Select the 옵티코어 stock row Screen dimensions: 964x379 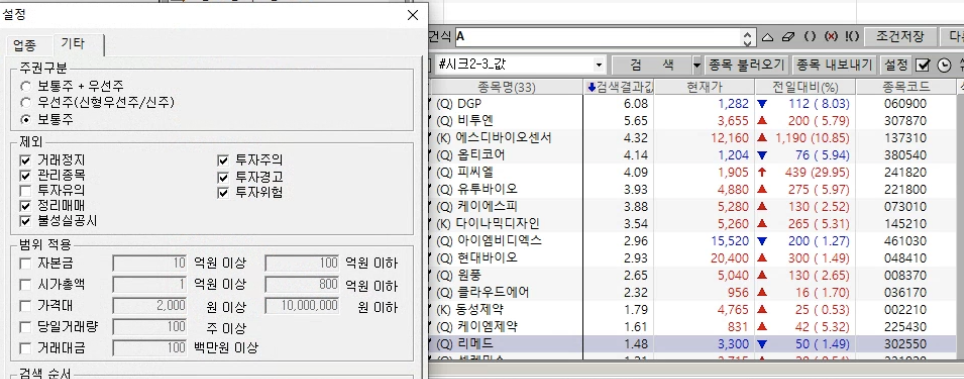point(693,155)
